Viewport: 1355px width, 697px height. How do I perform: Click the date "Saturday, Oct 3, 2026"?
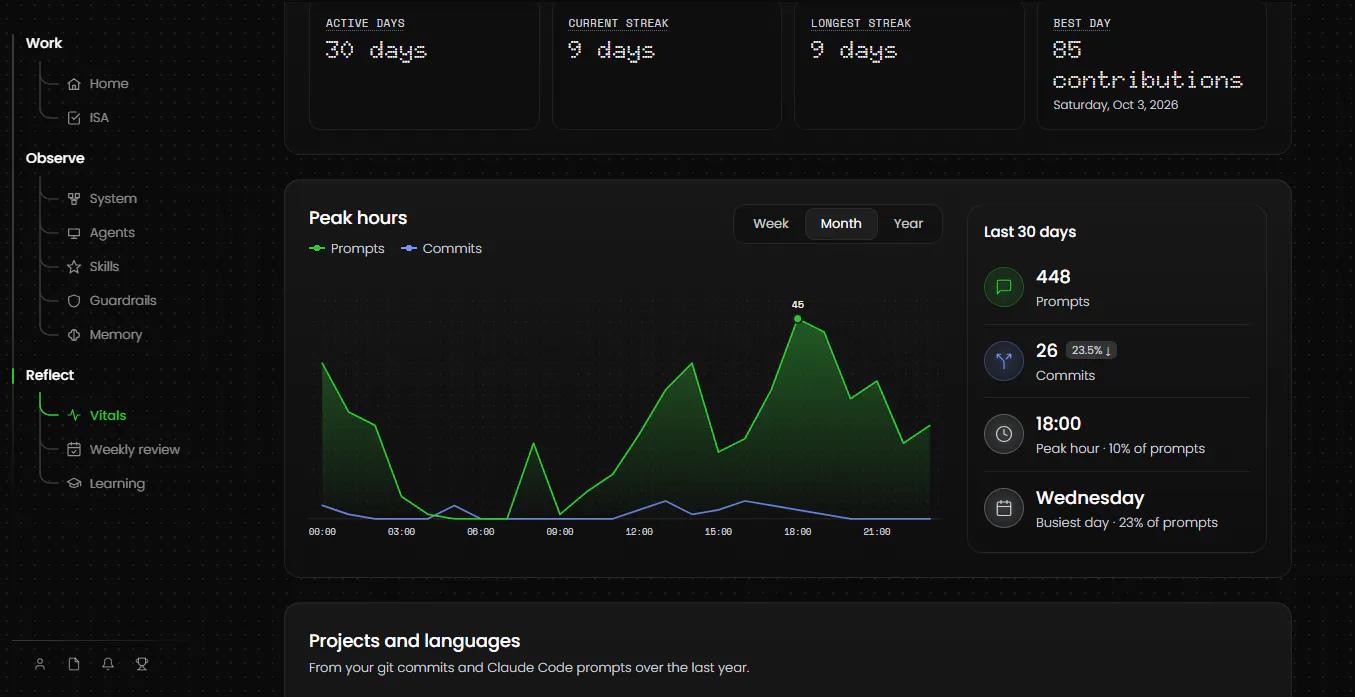pos(1116,105)
